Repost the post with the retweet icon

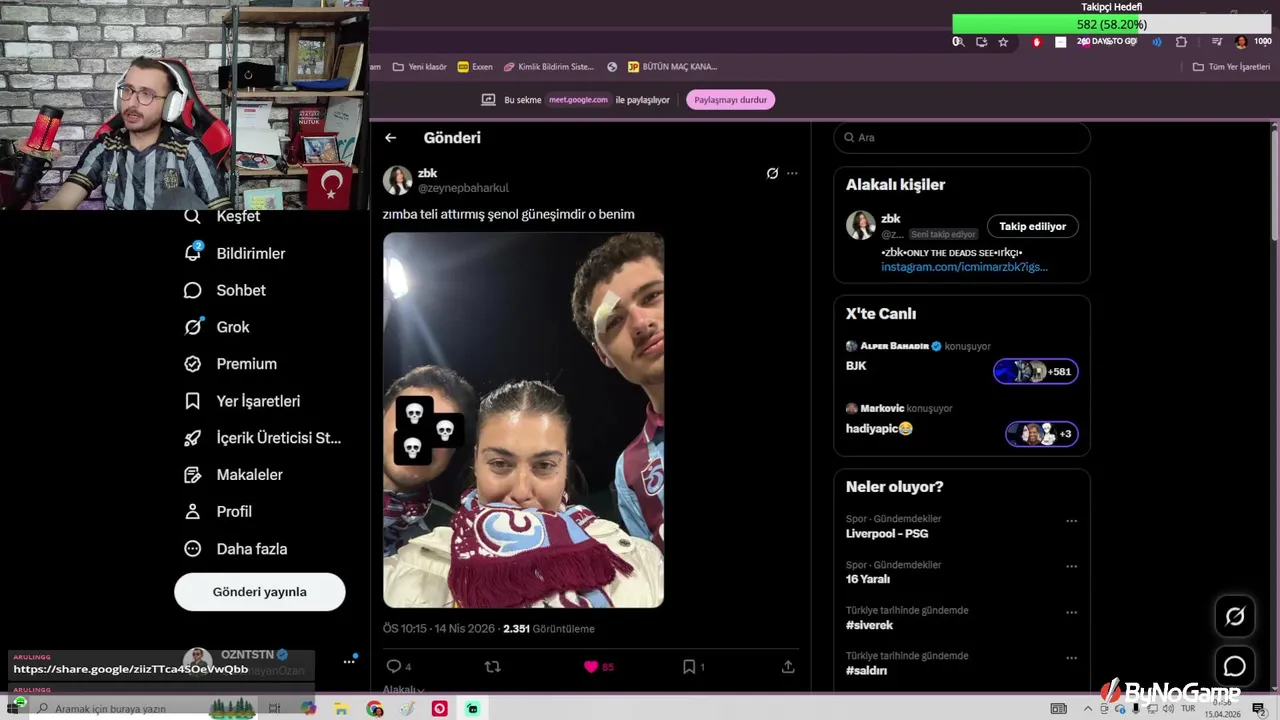(x=492, y=666)
